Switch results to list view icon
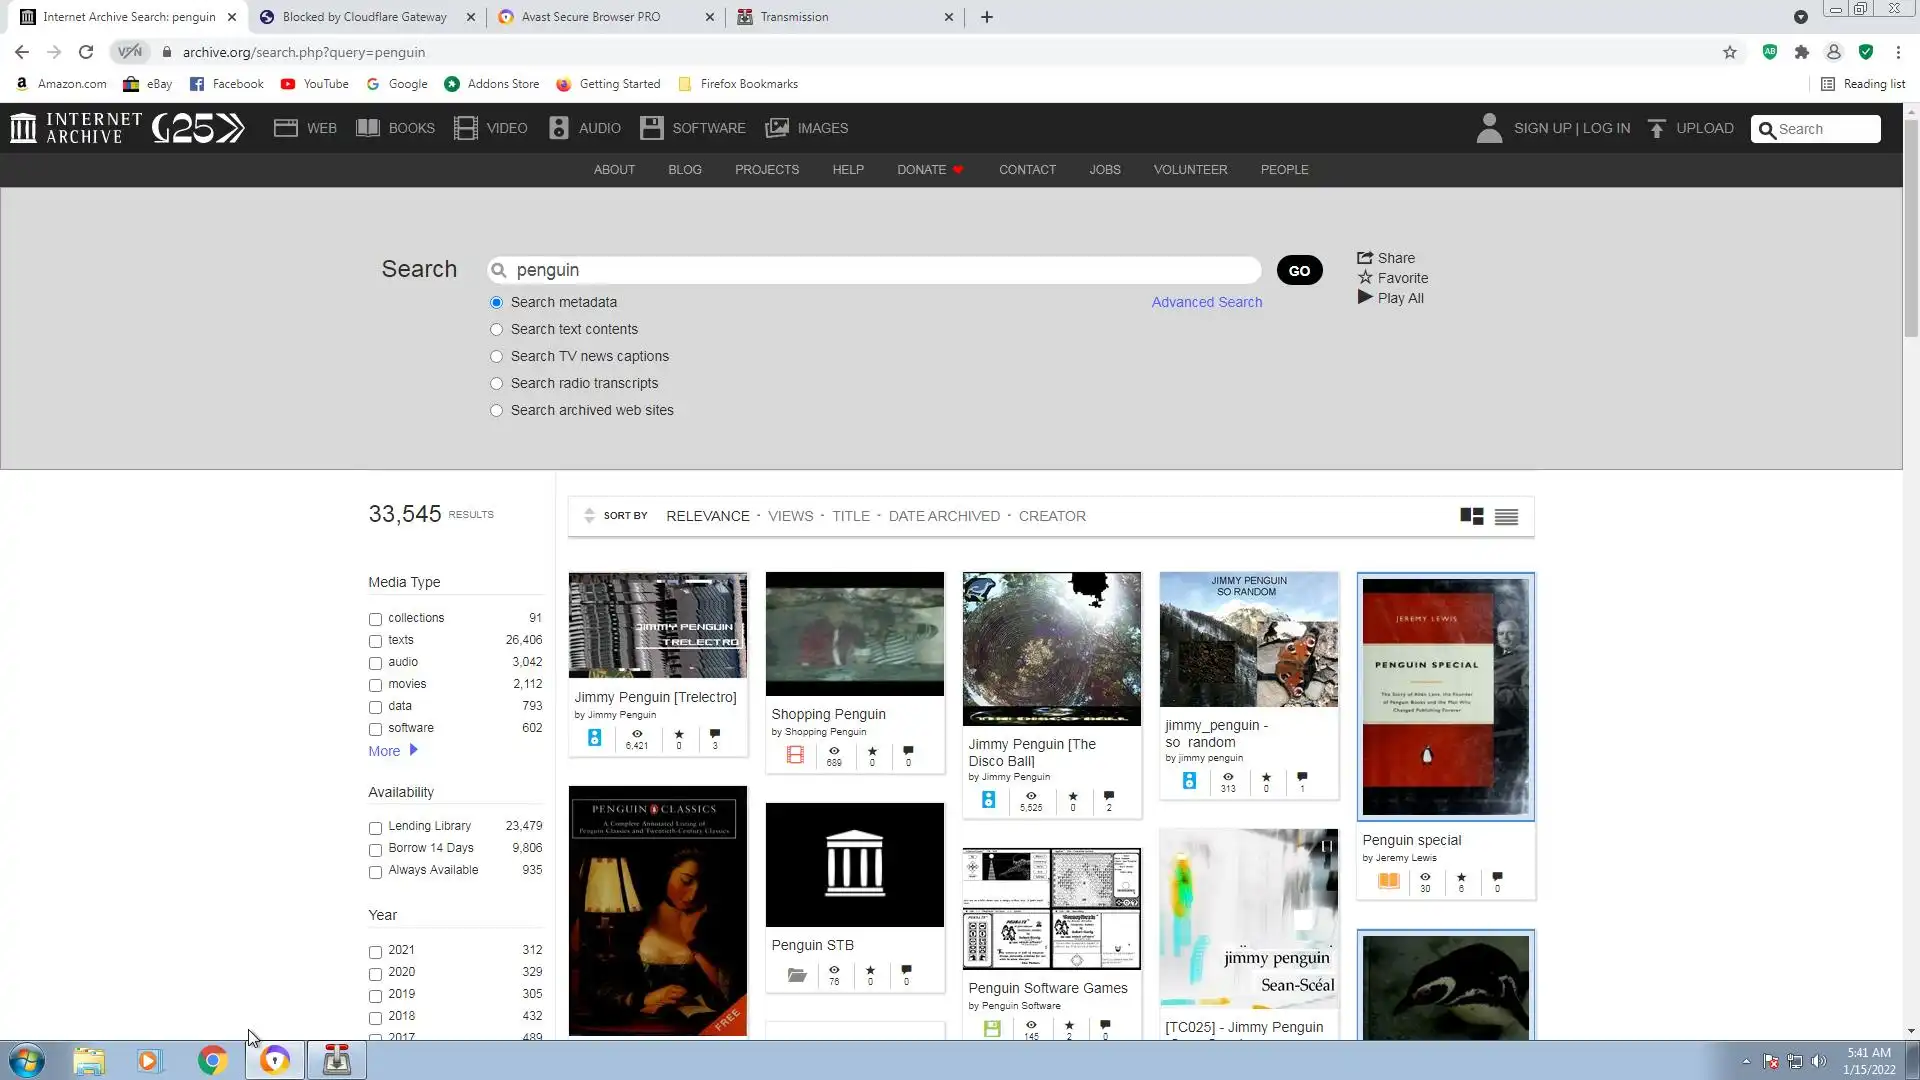The width and height of the screenshot is (1920, 1080). tap(1506, 516)
